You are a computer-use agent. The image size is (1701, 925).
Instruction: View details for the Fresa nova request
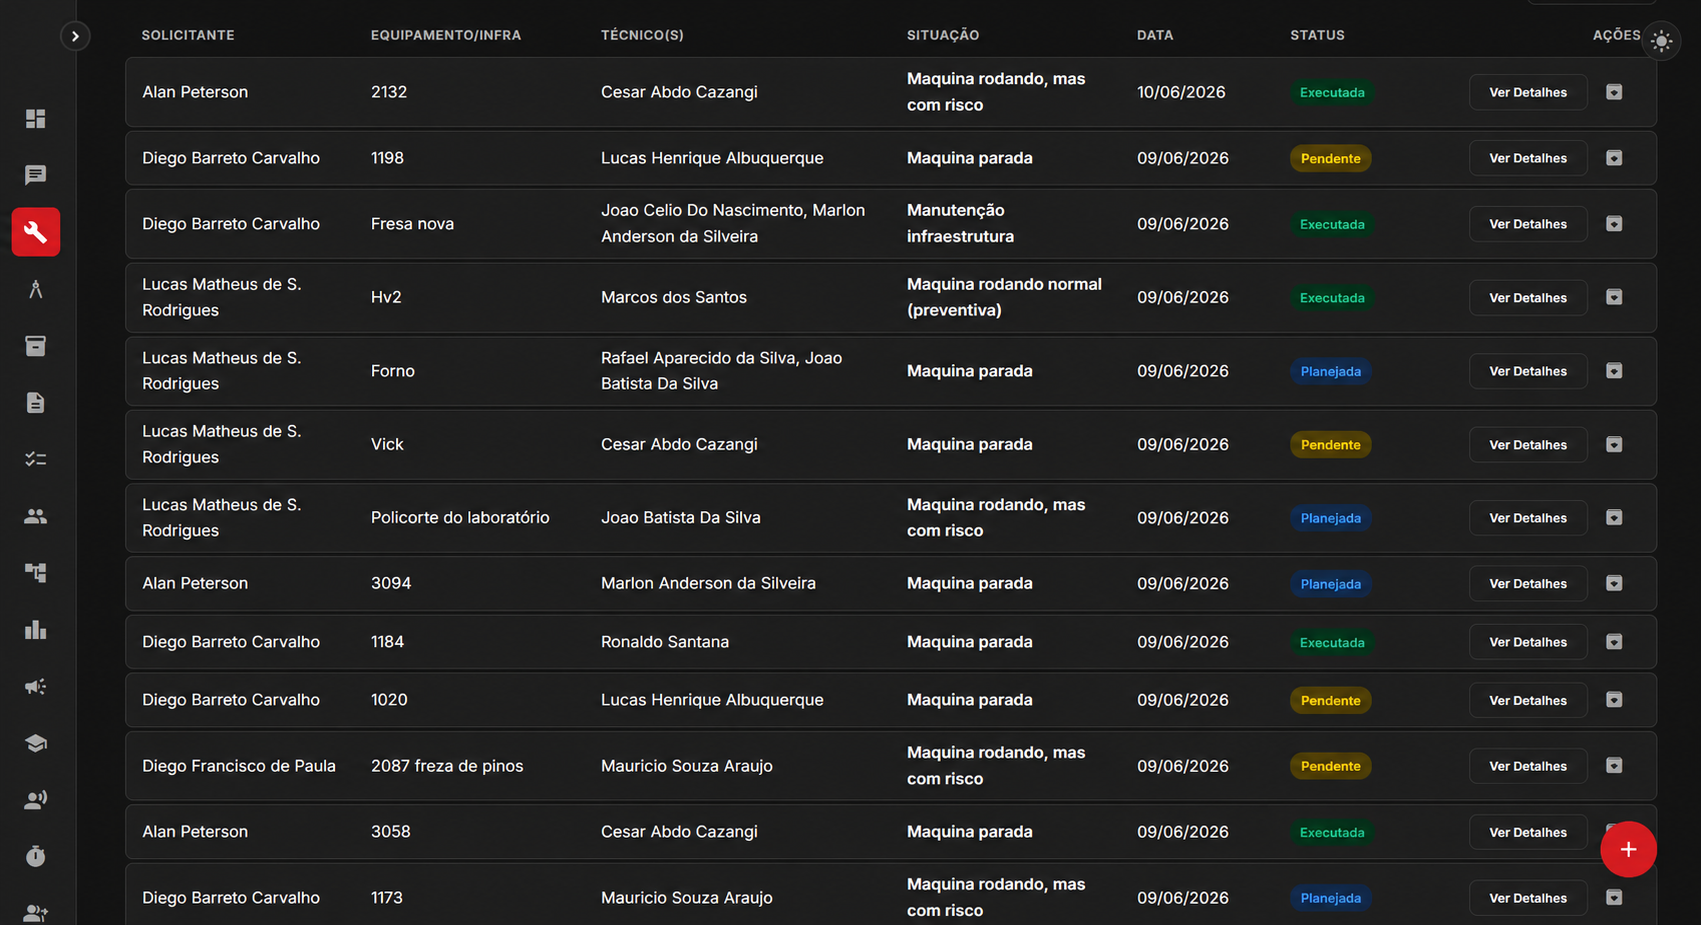pyautogui.click(x=1527, y=224)
